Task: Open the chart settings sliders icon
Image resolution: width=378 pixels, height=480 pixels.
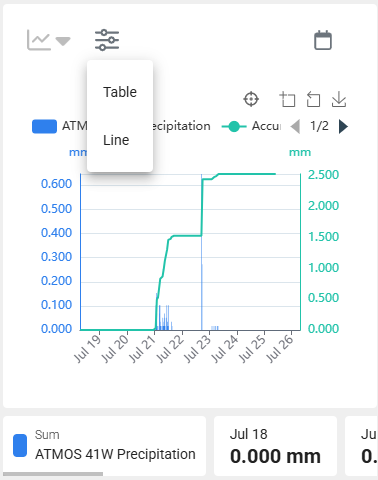Action: pos(107,40)
